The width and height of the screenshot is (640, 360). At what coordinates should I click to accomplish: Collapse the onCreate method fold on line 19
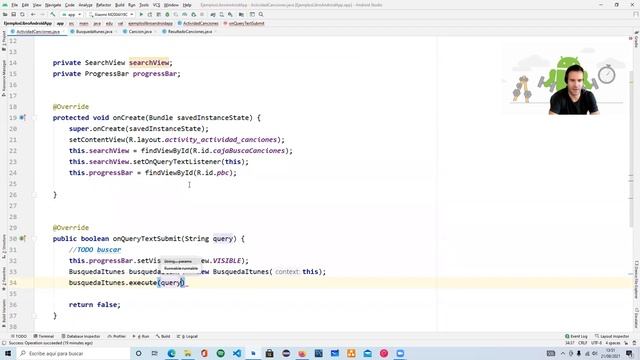click(34, 118)
